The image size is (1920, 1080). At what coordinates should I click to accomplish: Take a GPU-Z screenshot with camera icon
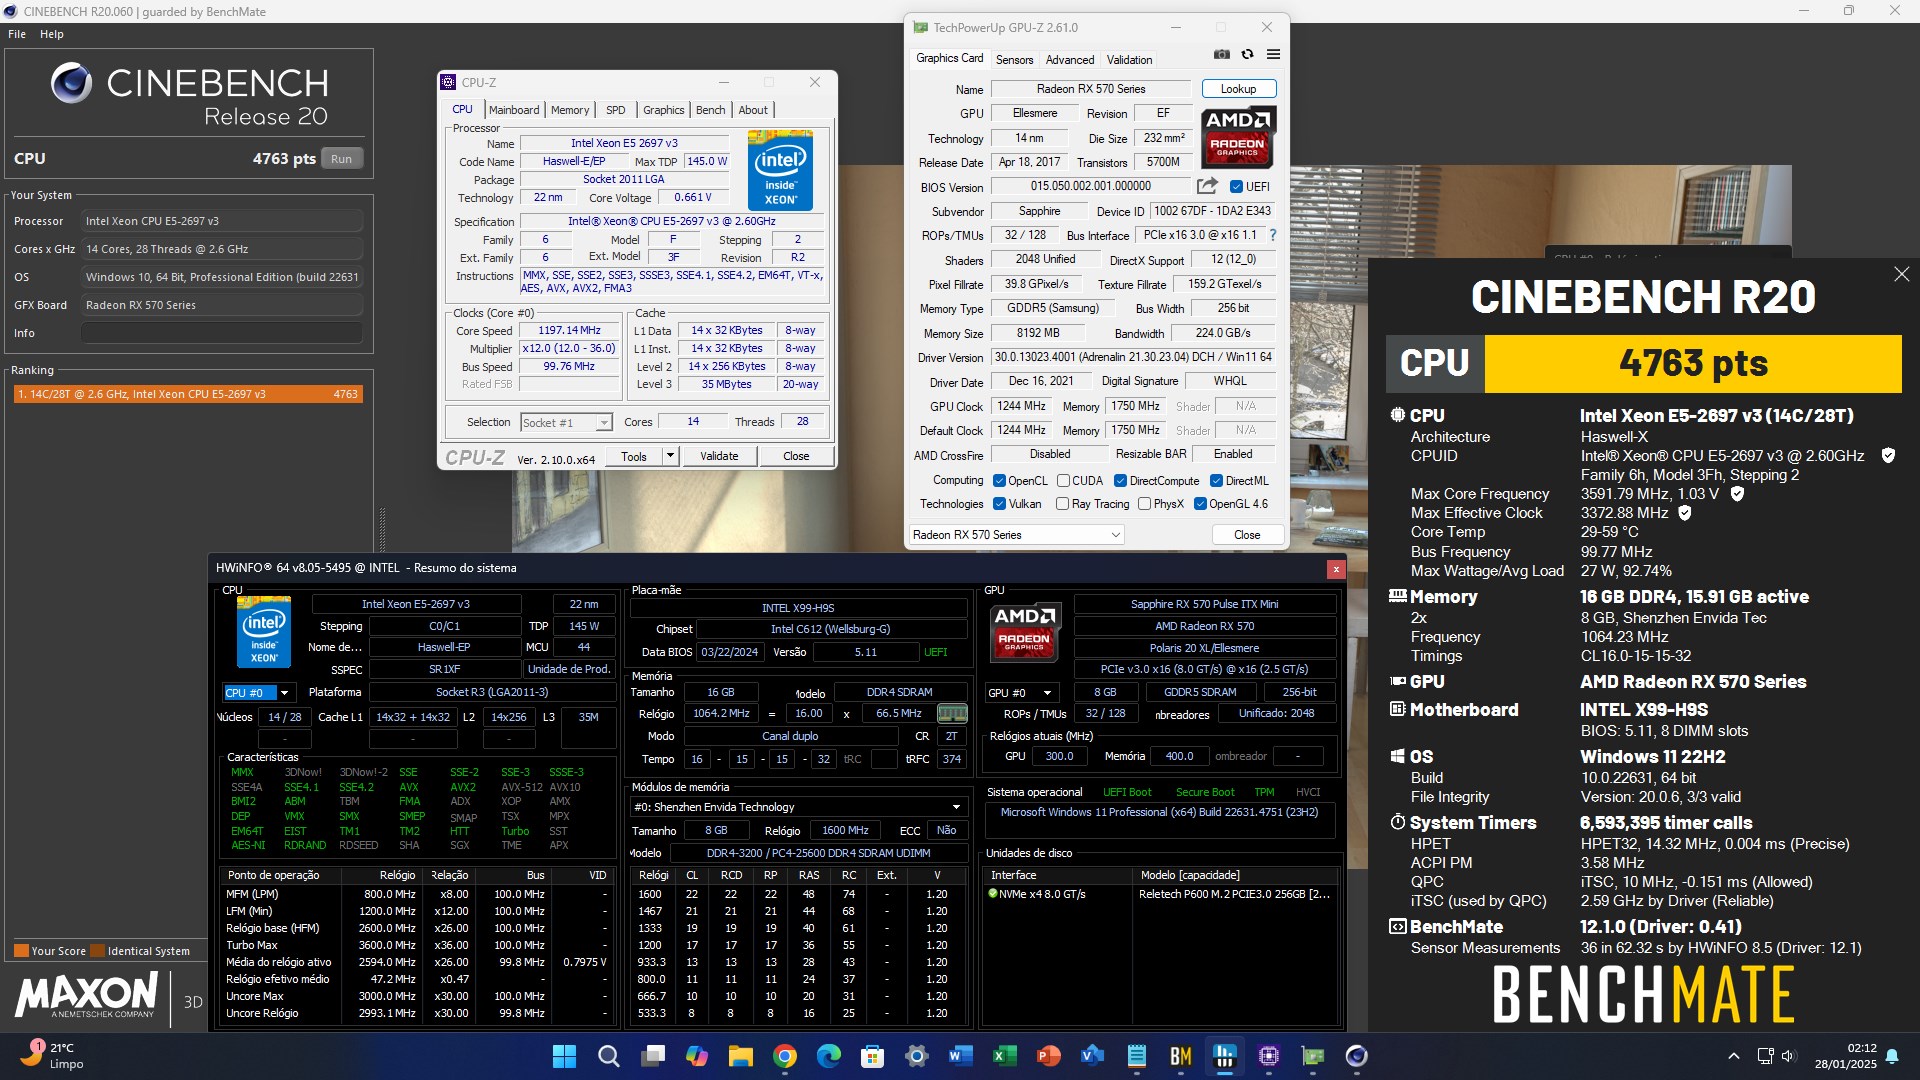(x=1221, y=54)
